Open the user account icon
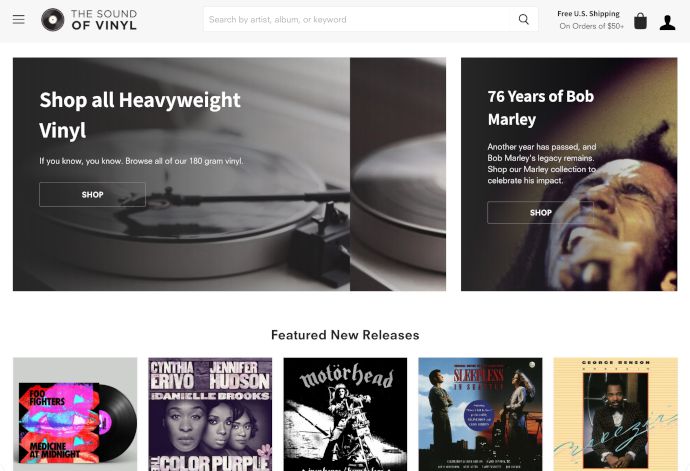Viewport: 690px width, 471px height. 667,22
